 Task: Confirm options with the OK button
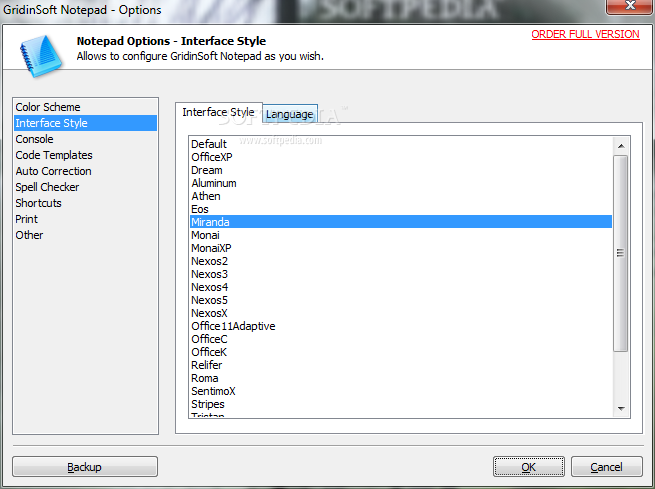[529, 467]
